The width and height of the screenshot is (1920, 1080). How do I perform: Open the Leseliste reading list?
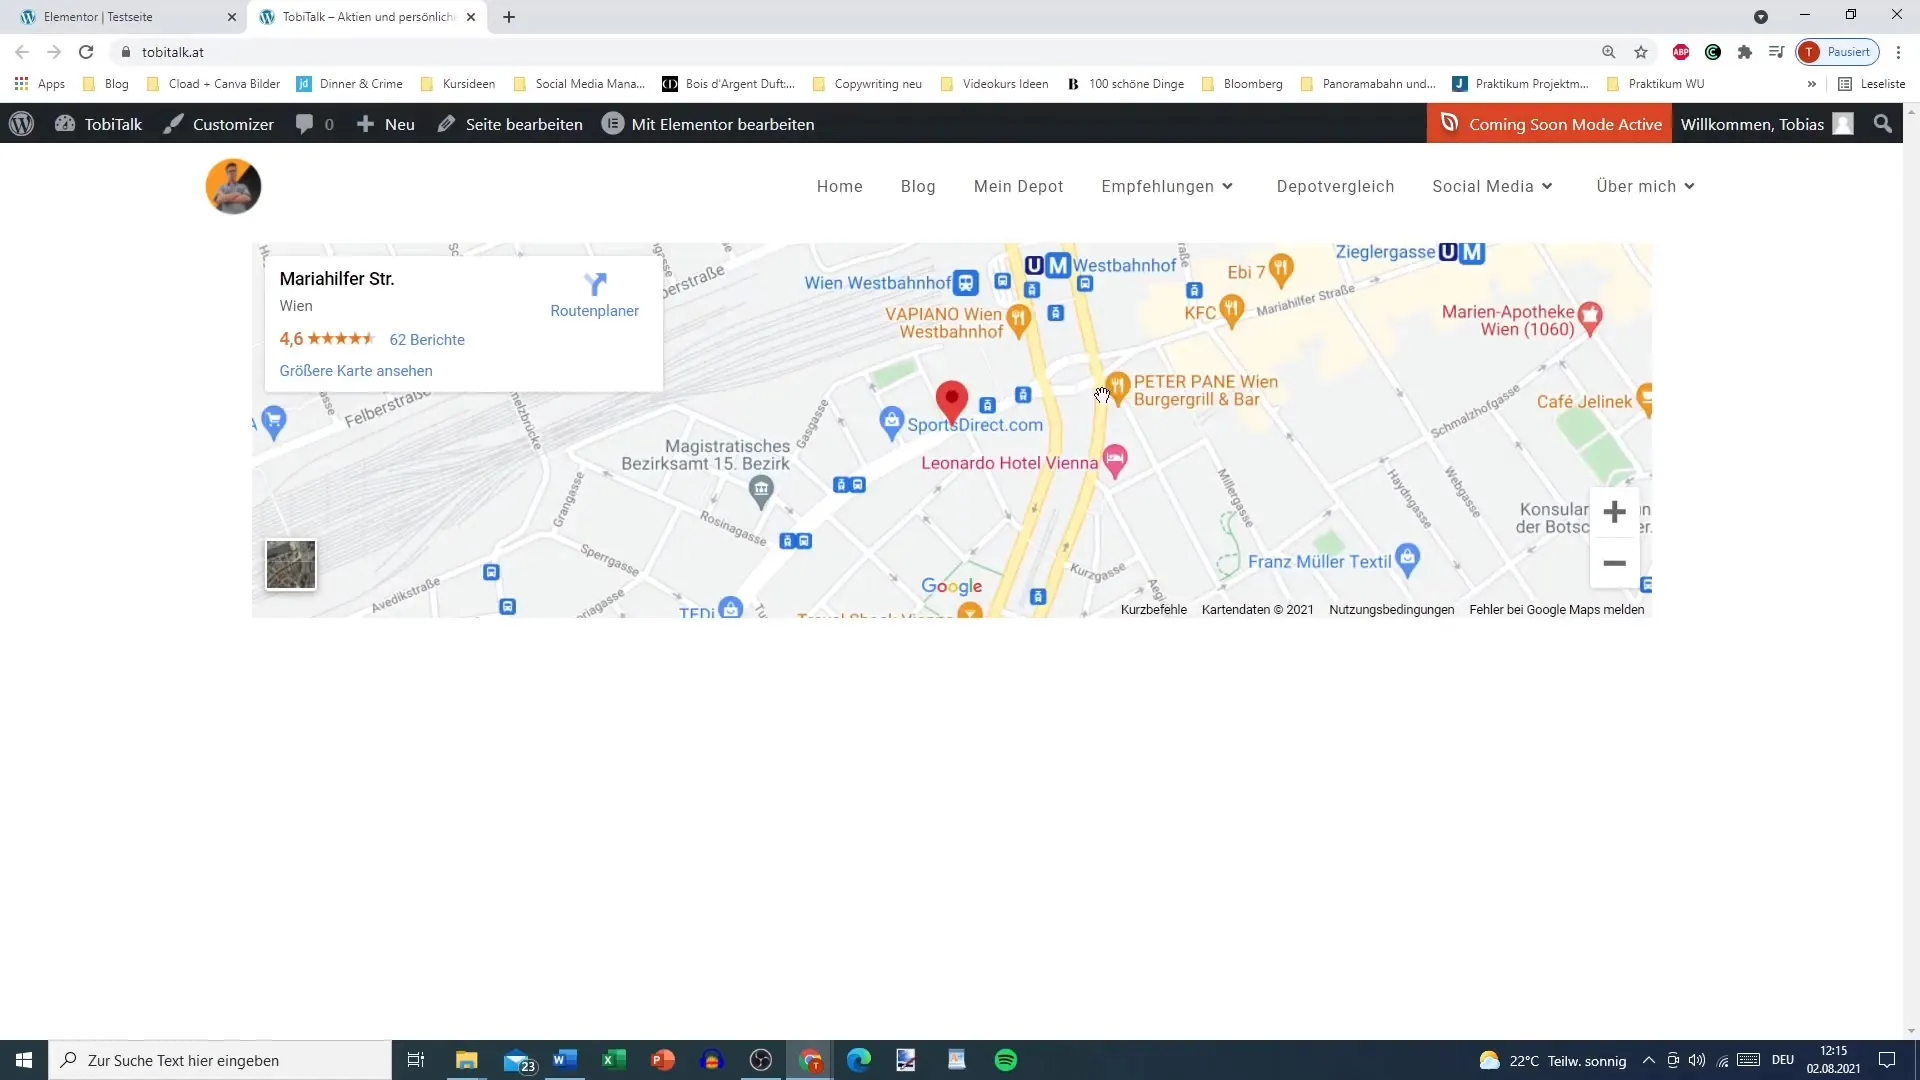tap(1872, 84)
